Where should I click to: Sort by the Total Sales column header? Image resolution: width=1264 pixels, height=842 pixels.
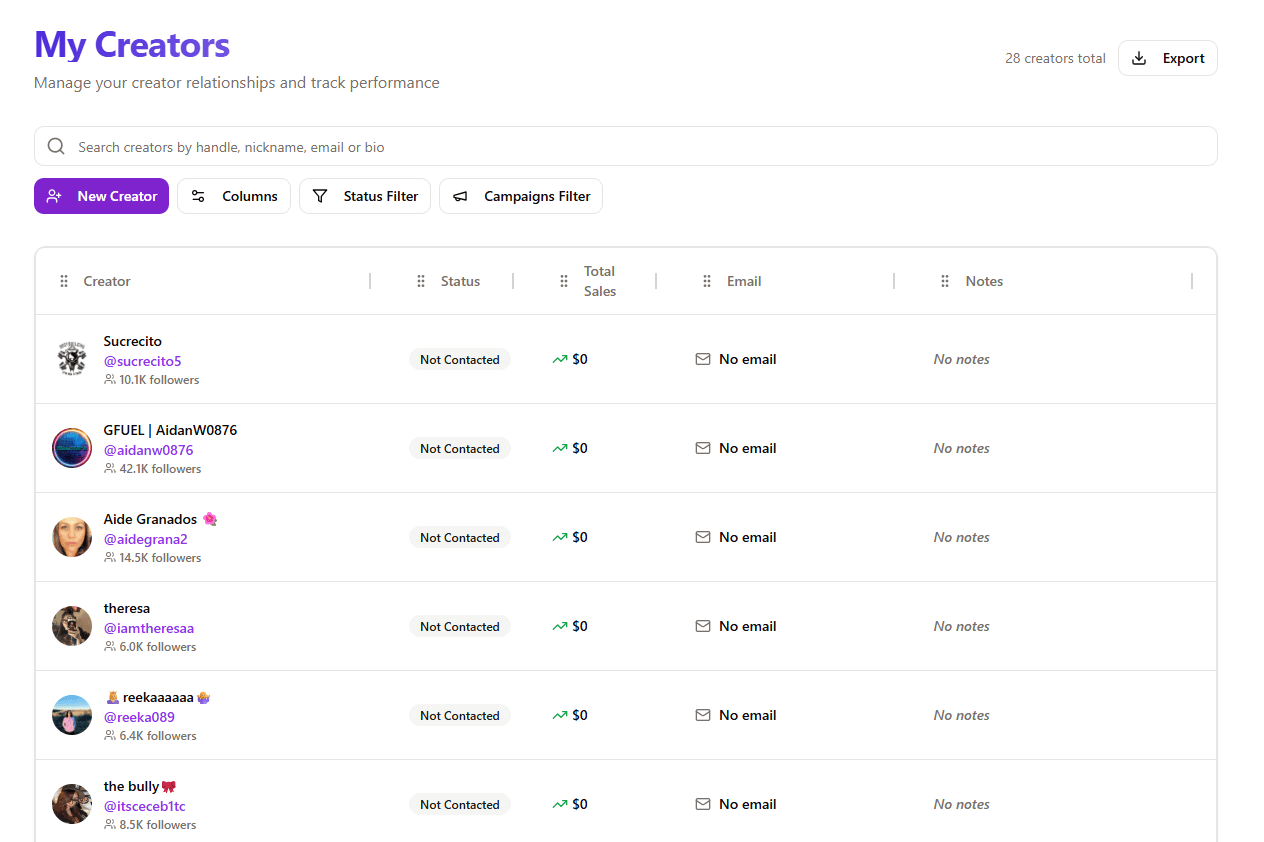(599, 281)
